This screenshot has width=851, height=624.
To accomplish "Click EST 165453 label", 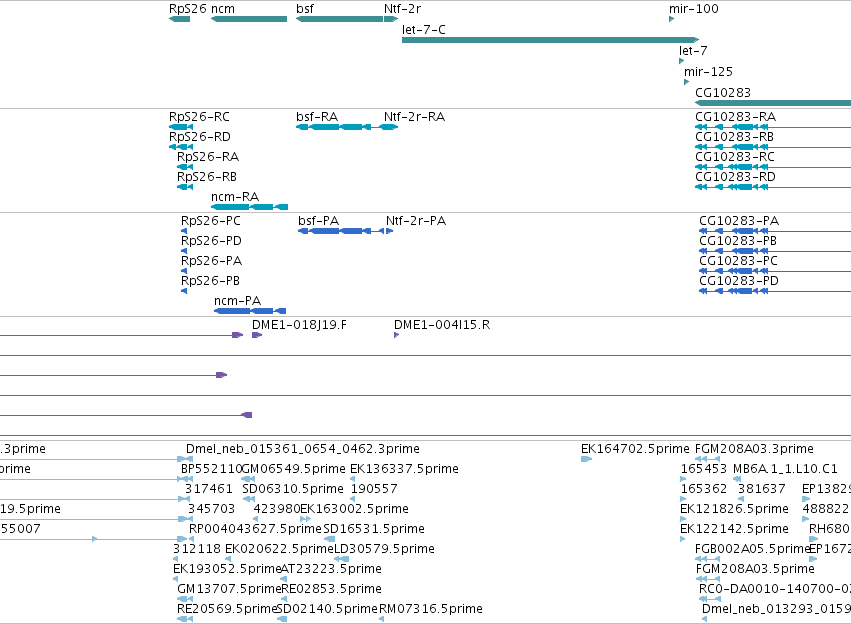I will click(704, 469).
